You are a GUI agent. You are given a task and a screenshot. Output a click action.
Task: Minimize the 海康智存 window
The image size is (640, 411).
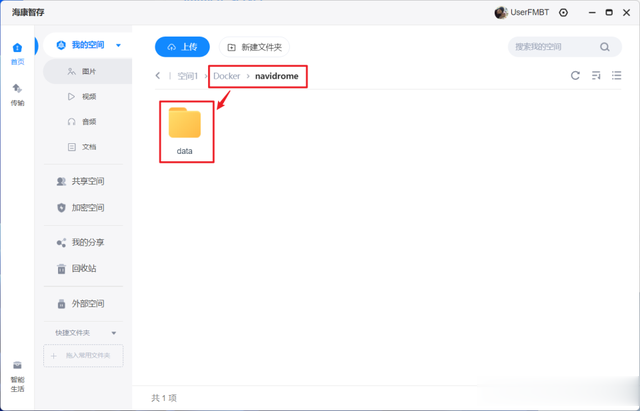click(592, 13)
